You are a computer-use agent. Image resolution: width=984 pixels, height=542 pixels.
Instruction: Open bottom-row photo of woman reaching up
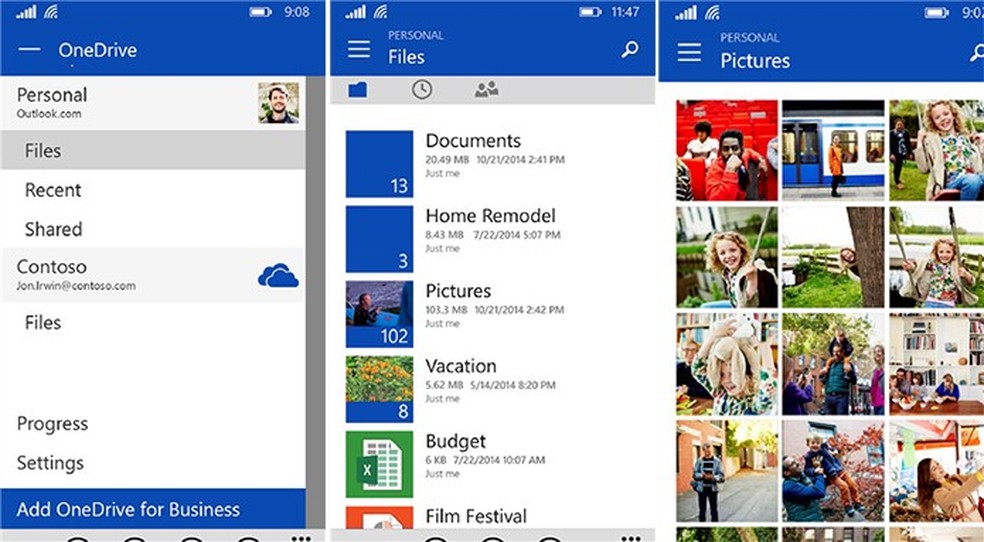[936, 471]
